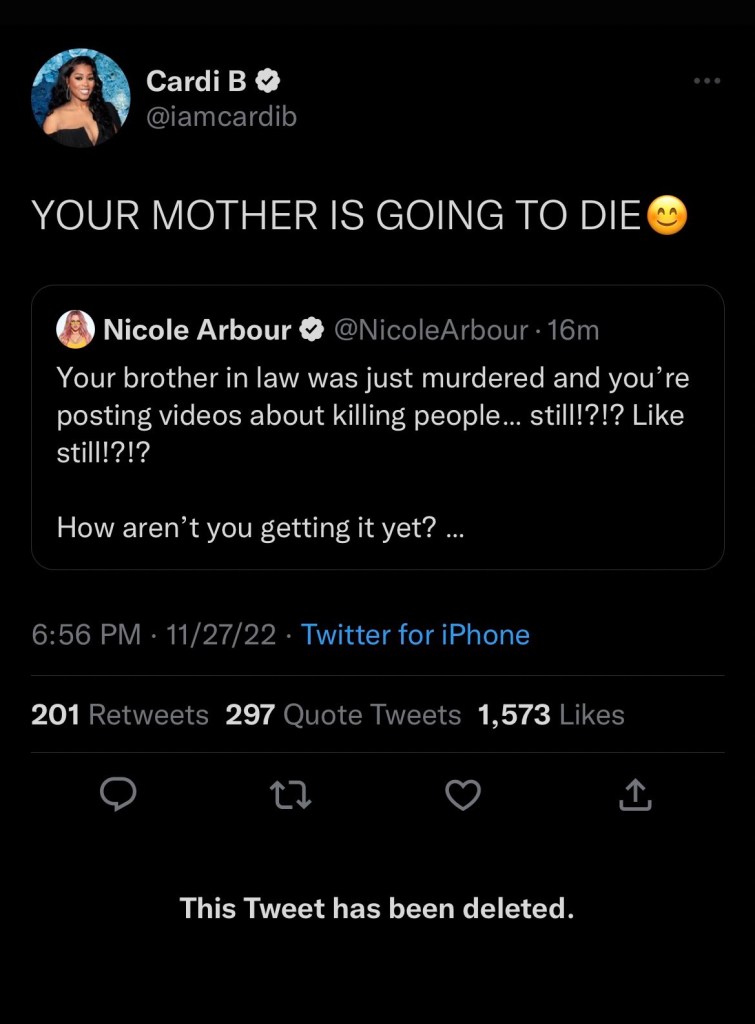The height and width of the screenshot is (1024, 755).
Task: Open the three-dot more options menu
Action: (x=706, y=81)
